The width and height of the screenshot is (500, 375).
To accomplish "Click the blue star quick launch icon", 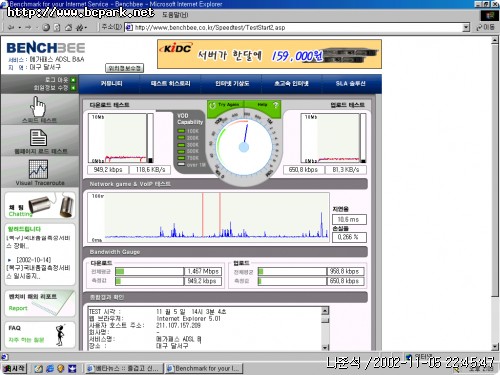I will point(72,368).
